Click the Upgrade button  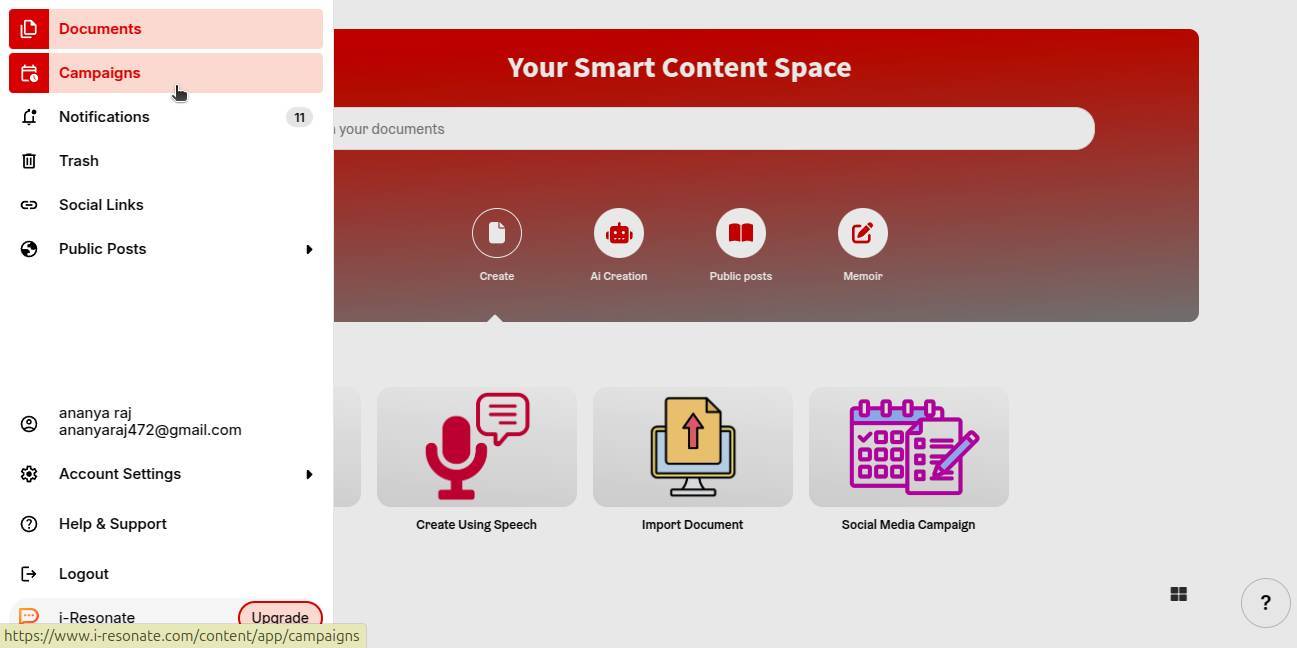[280, 616]
